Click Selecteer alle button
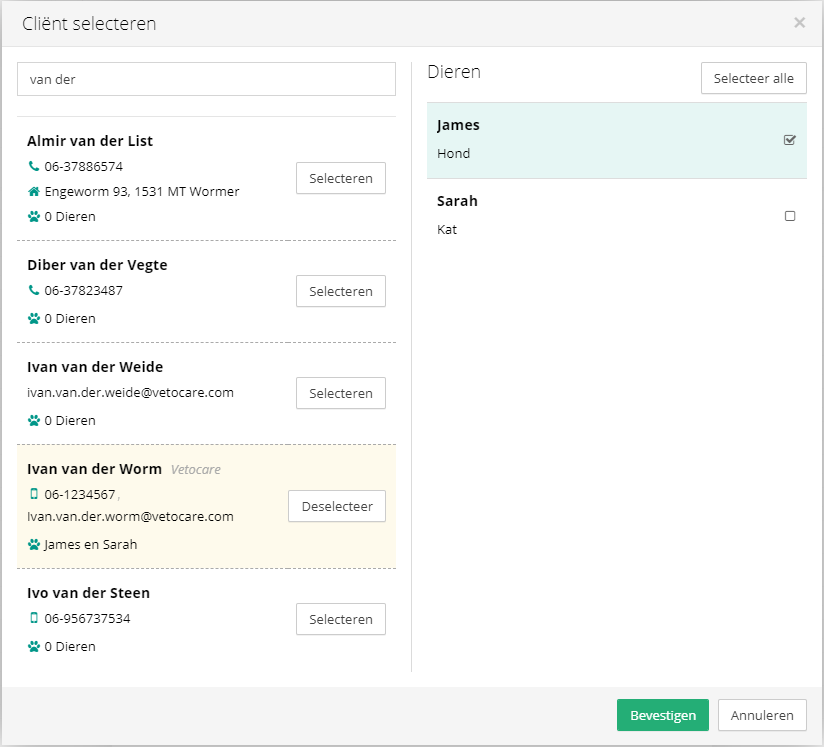 pyautogui.click(x=754, y=78)
